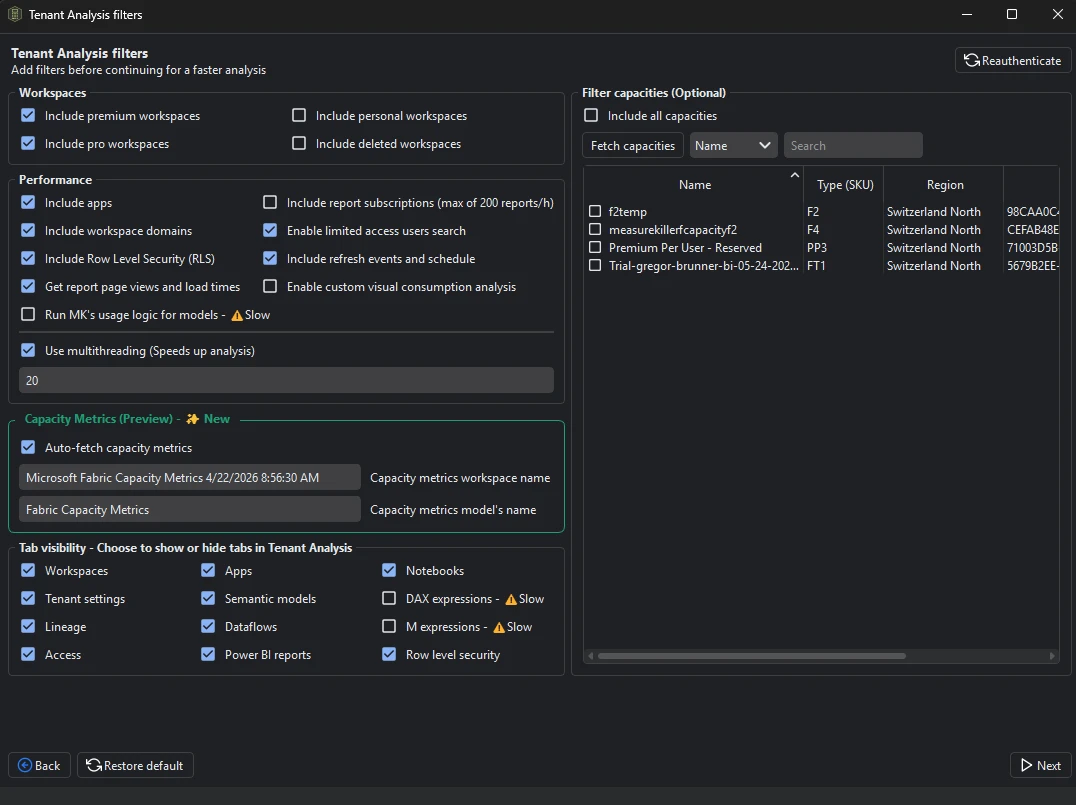
Task: Click the Fabric Capacity Metrics model name field
Action: click(189, 510)
